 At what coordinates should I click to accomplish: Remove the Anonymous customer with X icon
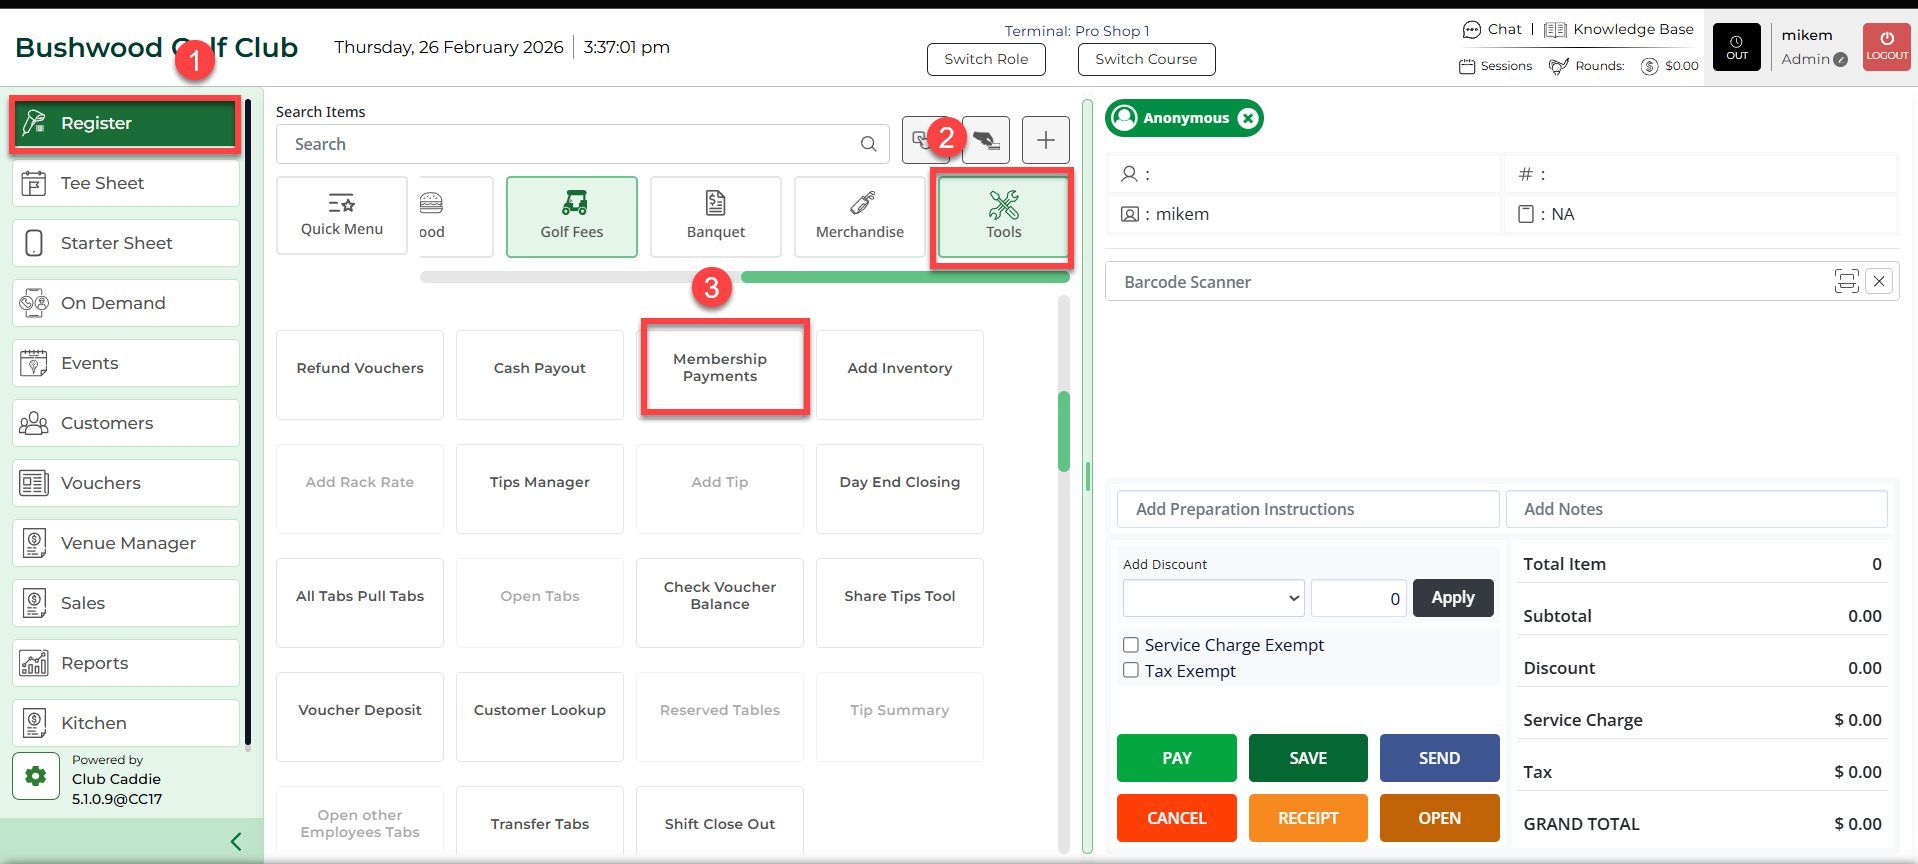[x=1248, y=118]
